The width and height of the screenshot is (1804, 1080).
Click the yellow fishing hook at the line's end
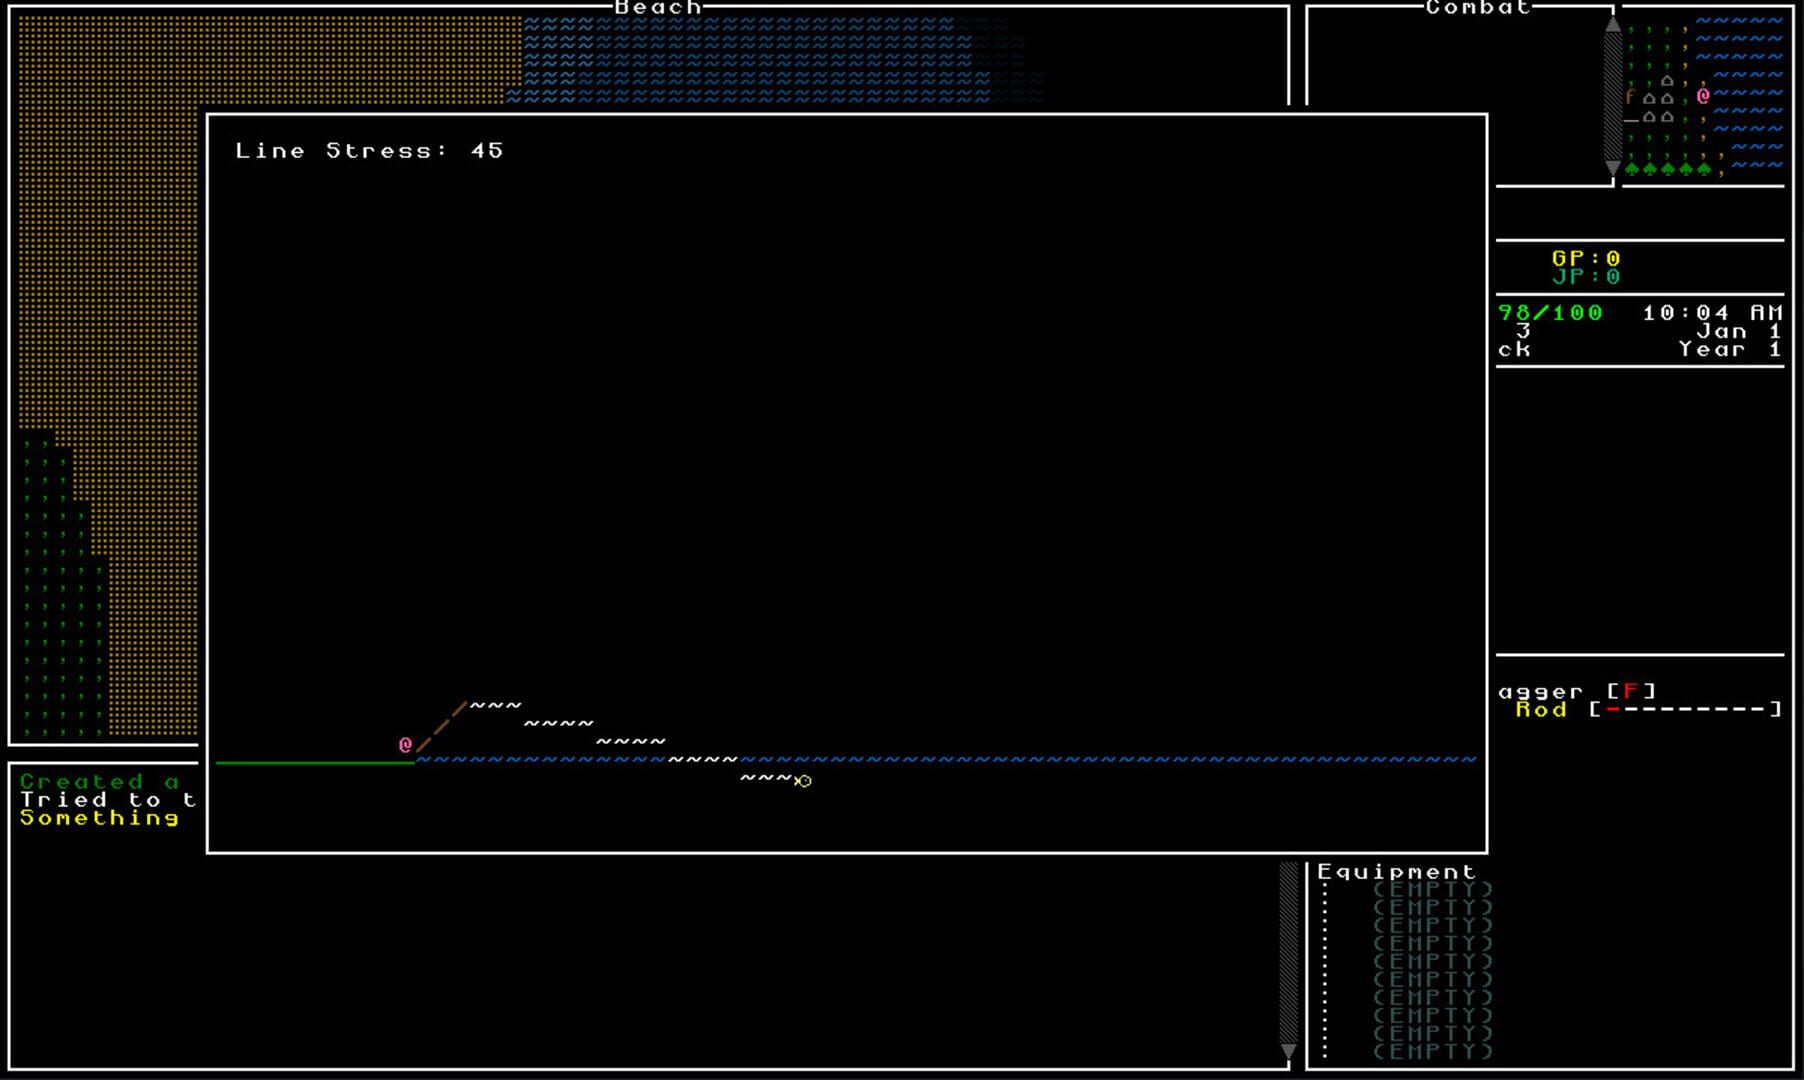point(805,780)
